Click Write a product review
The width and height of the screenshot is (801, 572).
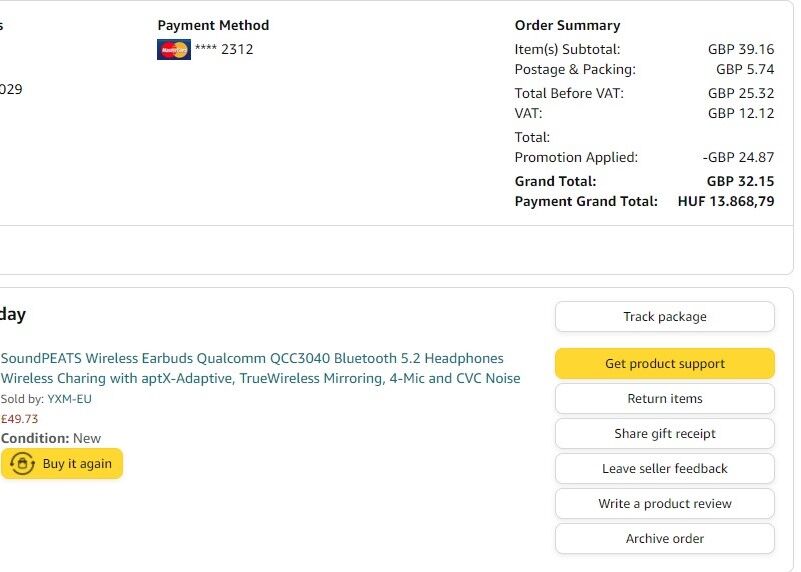point(664,504)
